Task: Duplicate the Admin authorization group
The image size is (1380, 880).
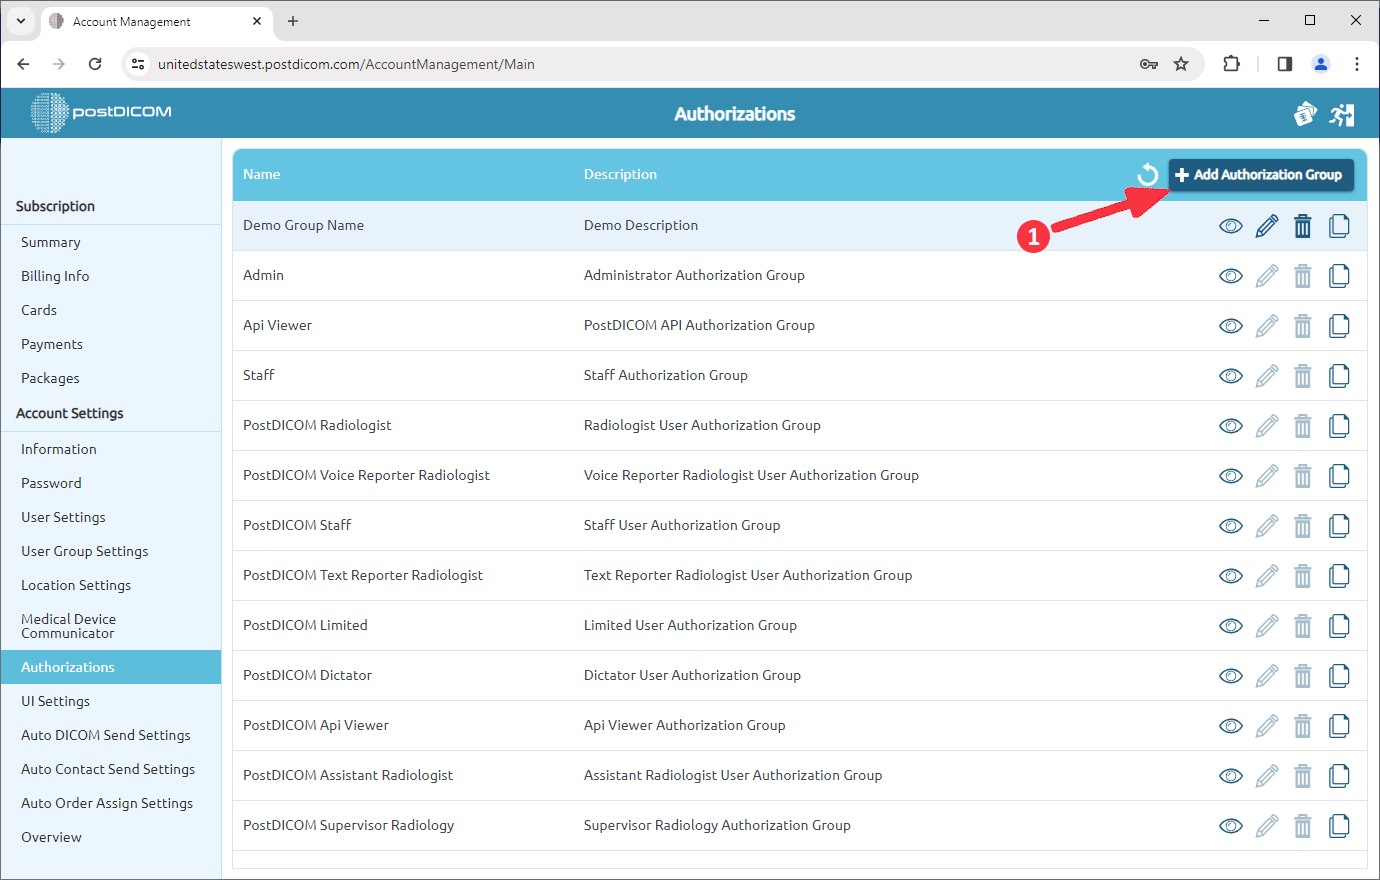Action: pos(1339,275)
